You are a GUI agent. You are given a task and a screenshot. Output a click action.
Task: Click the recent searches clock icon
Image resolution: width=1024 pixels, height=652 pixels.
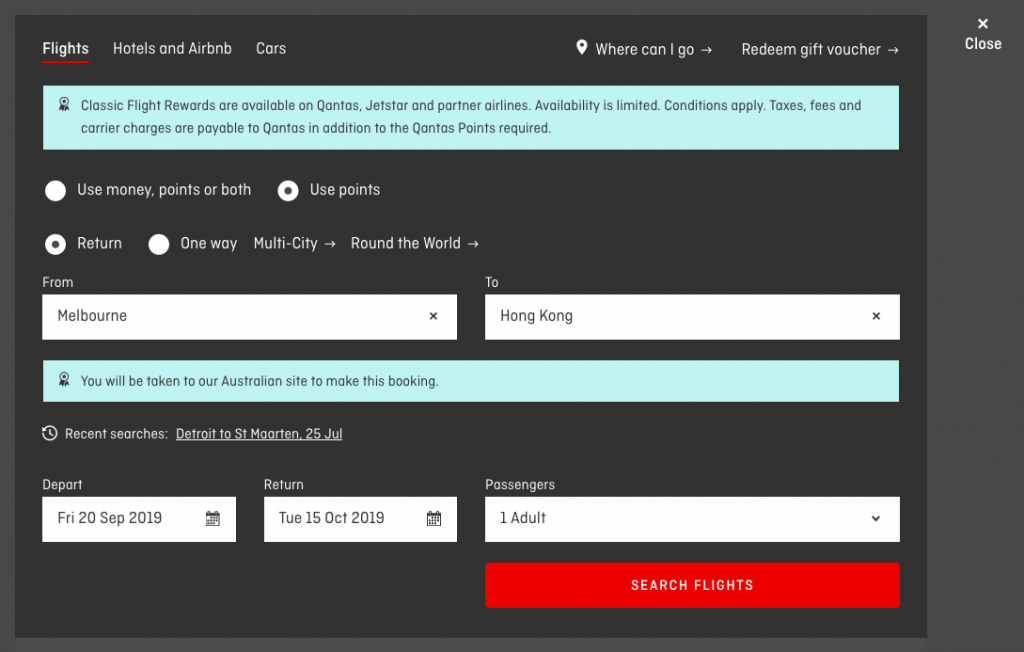point(50,433)
